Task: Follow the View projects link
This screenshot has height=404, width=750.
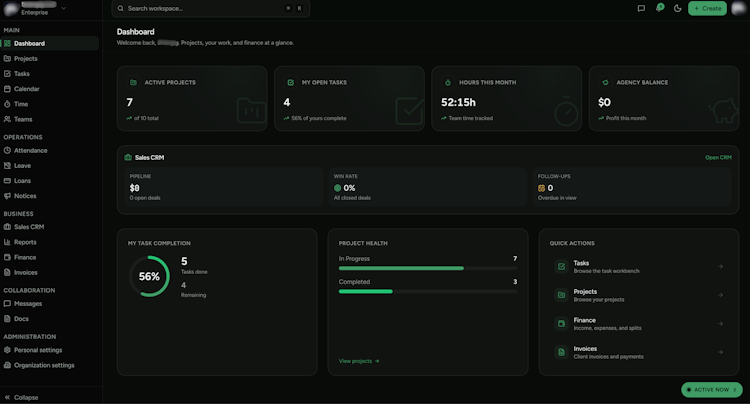Action: [x=359, y=361]
